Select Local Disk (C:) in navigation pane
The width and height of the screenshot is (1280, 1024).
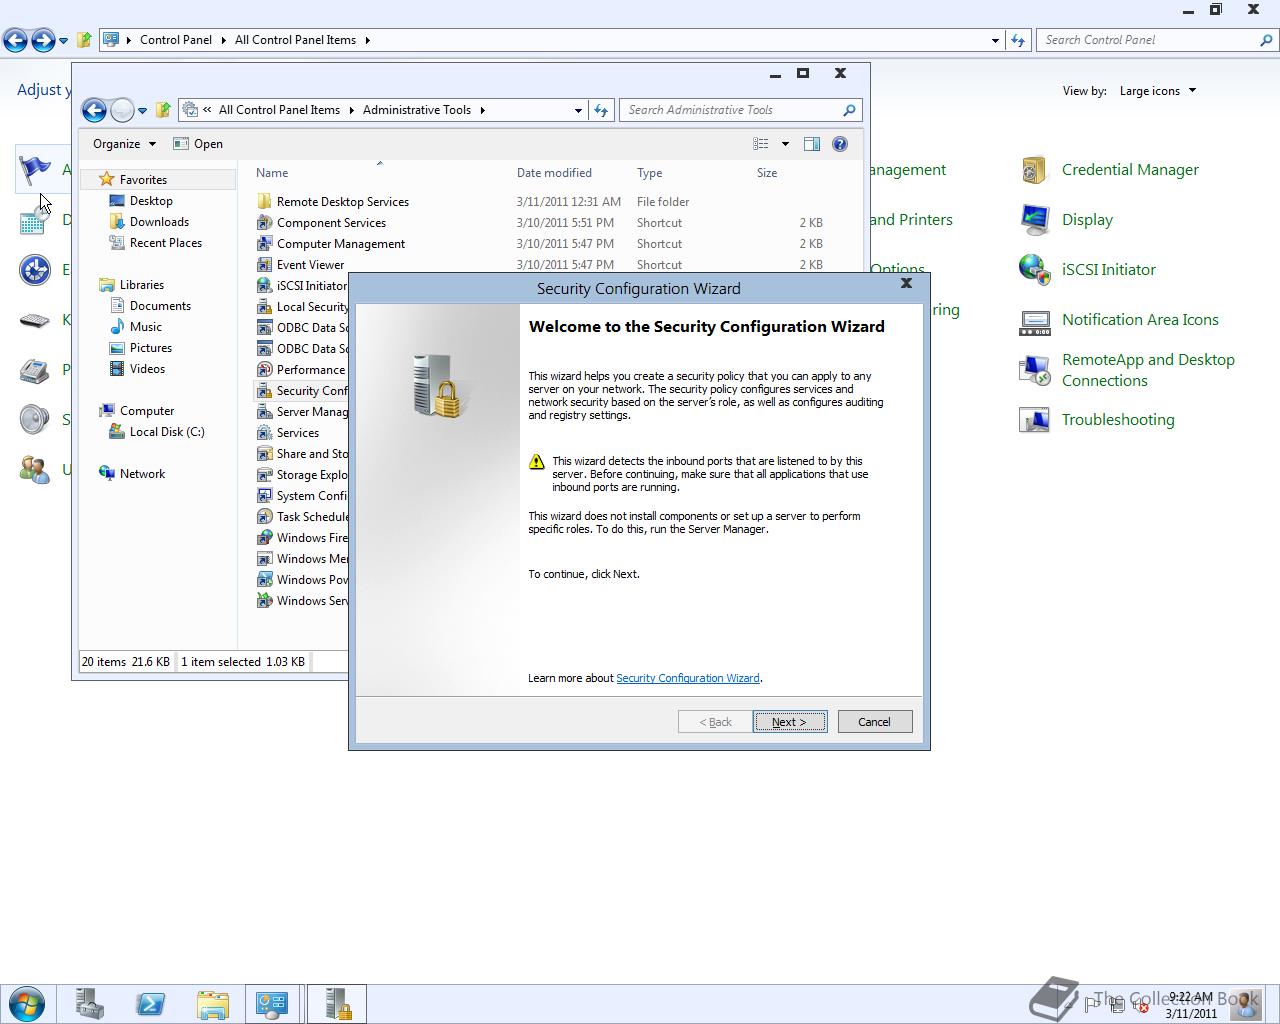(x=166, y=432)
